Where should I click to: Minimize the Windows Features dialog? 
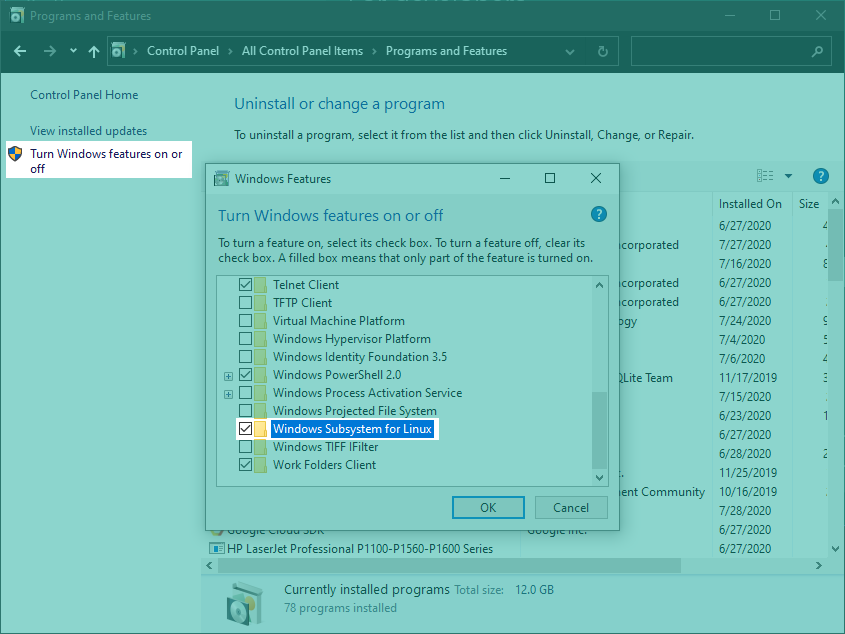pos(505,178)
